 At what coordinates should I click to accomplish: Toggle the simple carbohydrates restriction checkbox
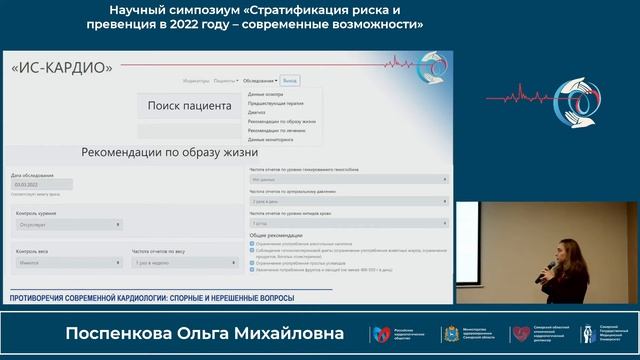(252, 263)
